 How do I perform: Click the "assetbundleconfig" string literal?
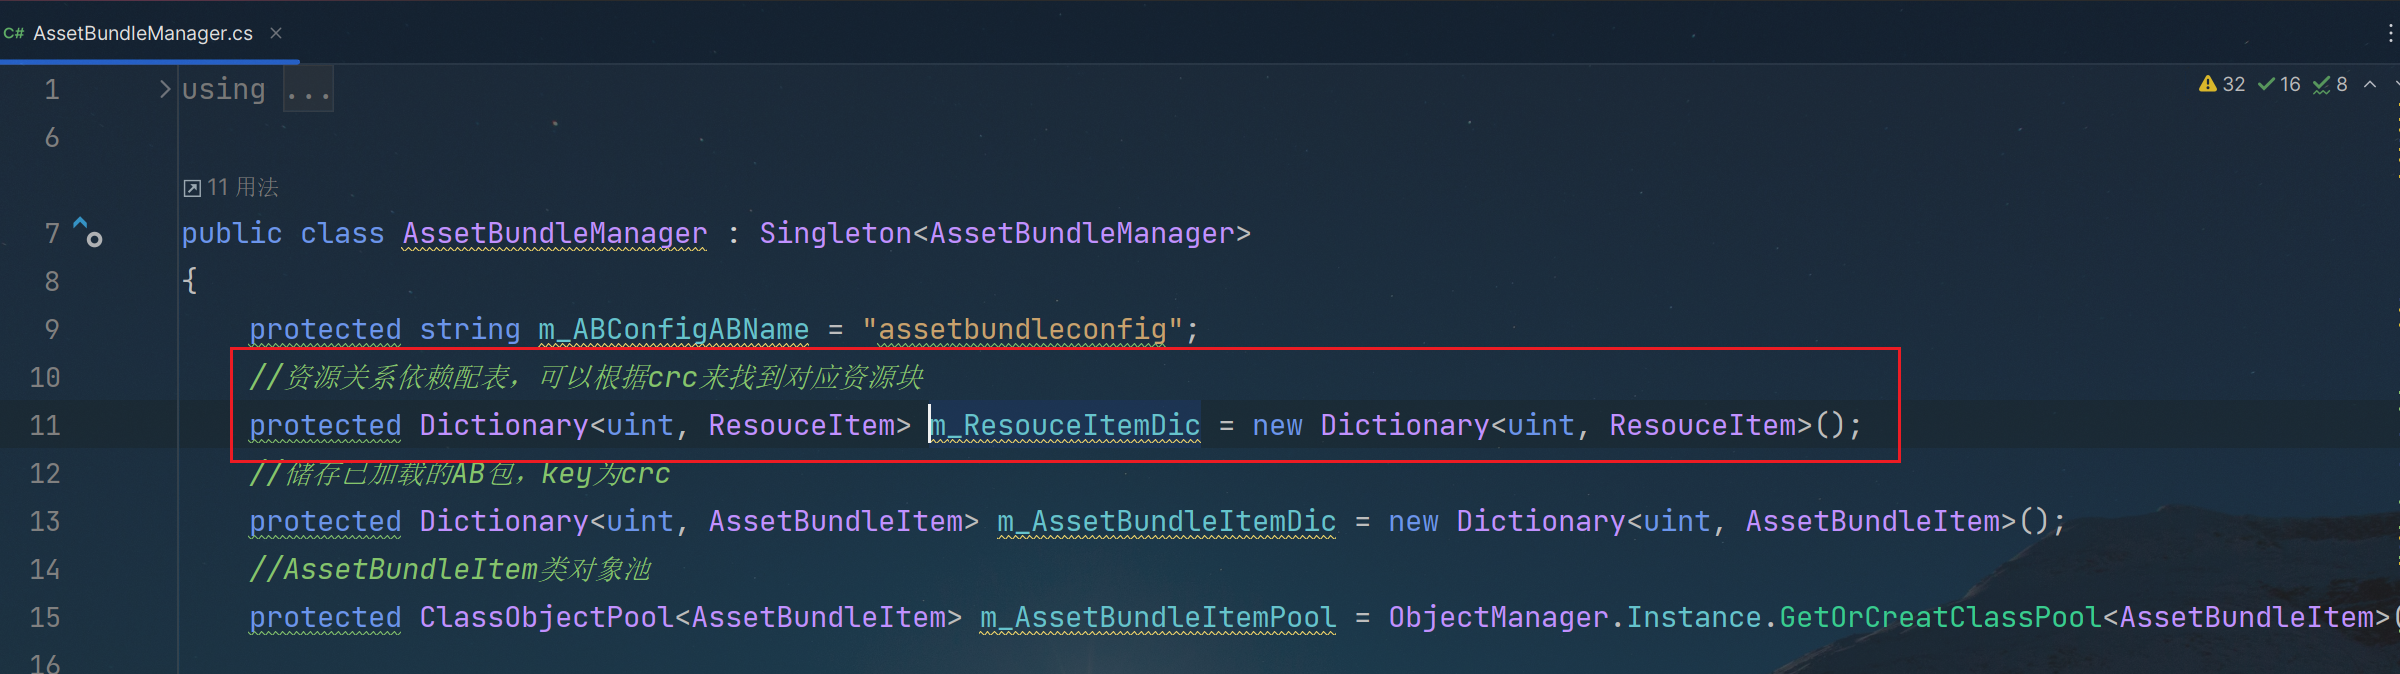point(1022,329)
